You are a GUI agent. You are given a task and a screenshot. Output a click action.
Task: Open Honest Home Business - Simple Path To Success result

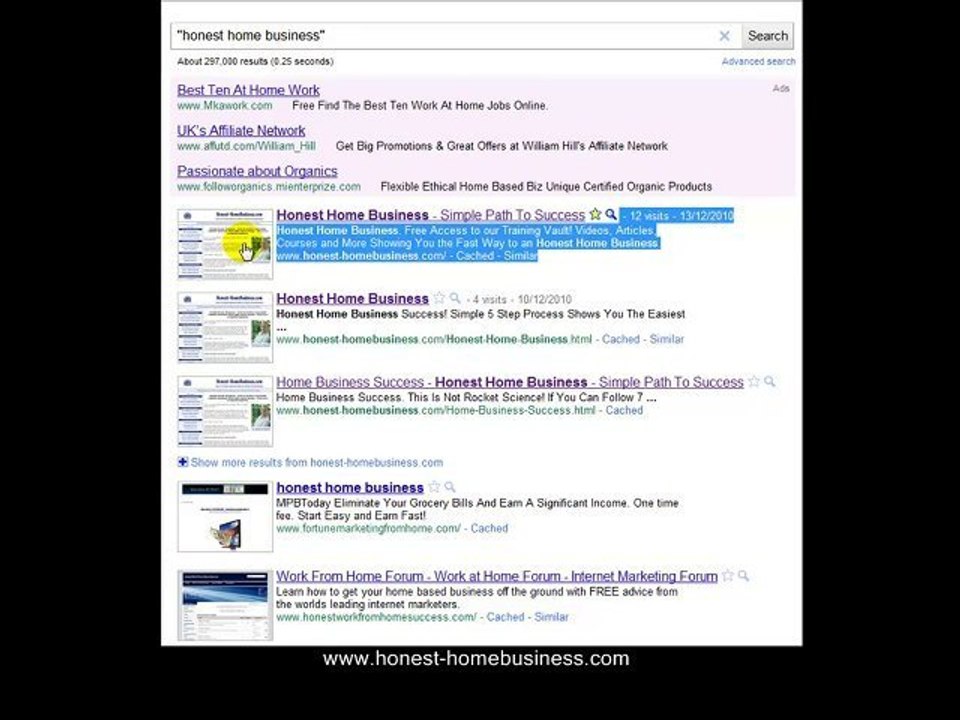click(430, 216)
